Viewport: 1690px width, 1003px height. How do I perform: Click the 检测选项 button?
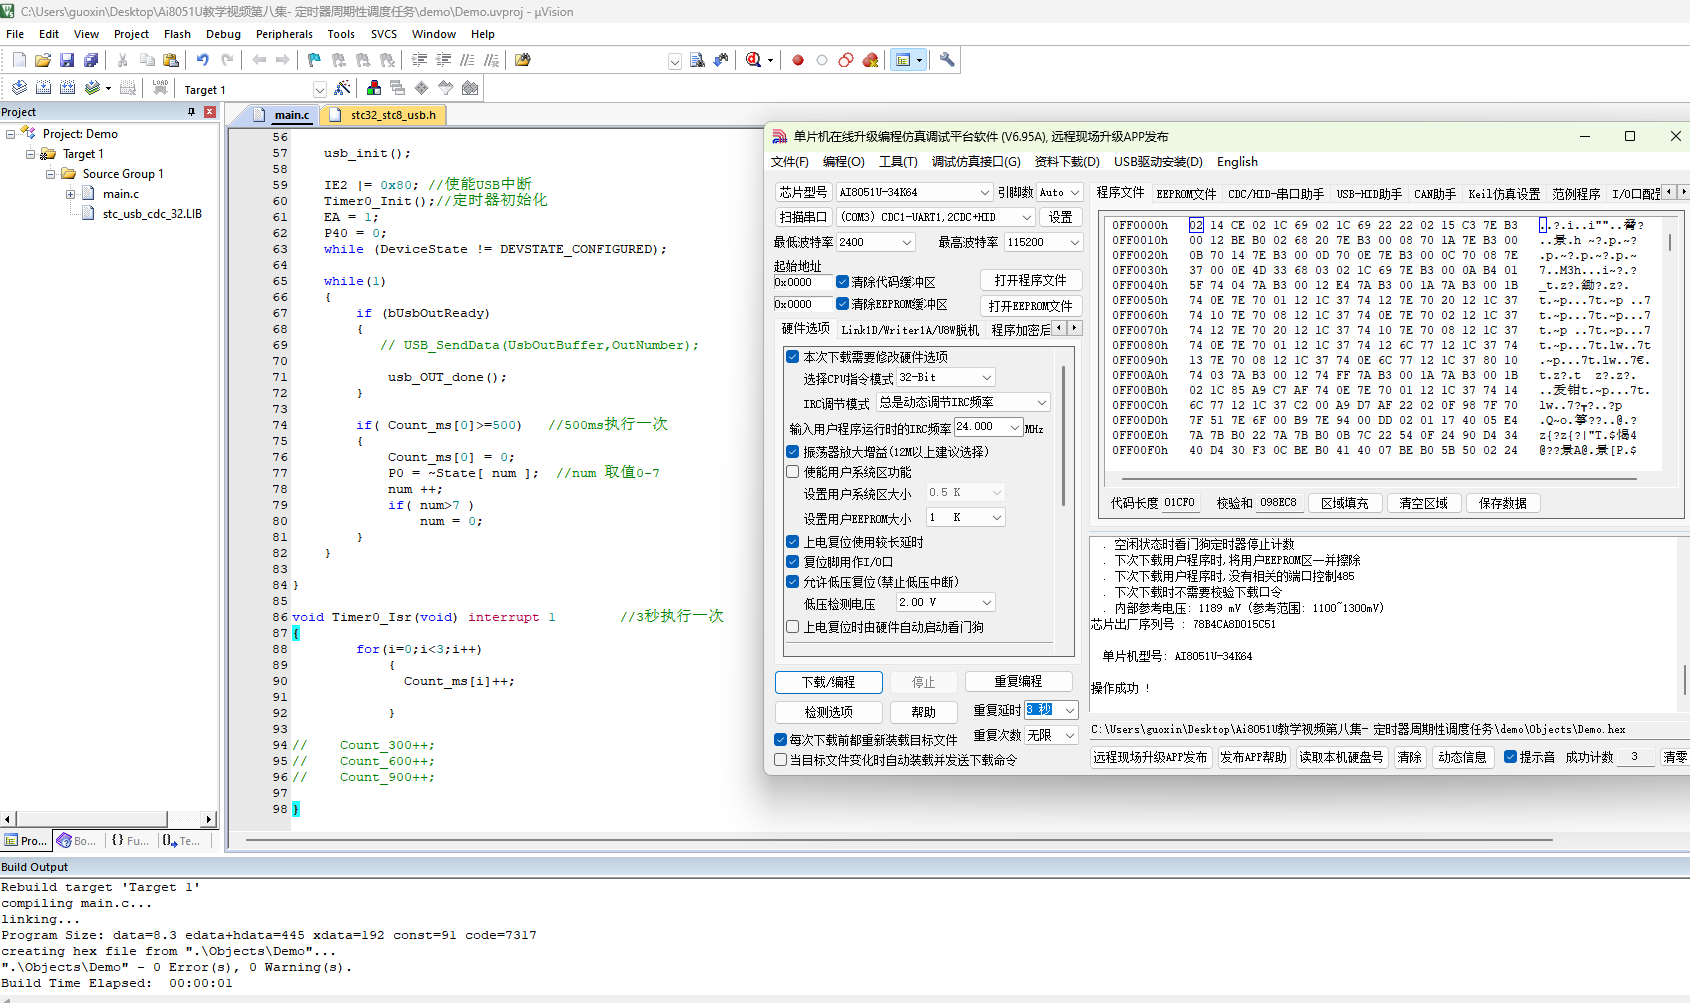[828, 712]
